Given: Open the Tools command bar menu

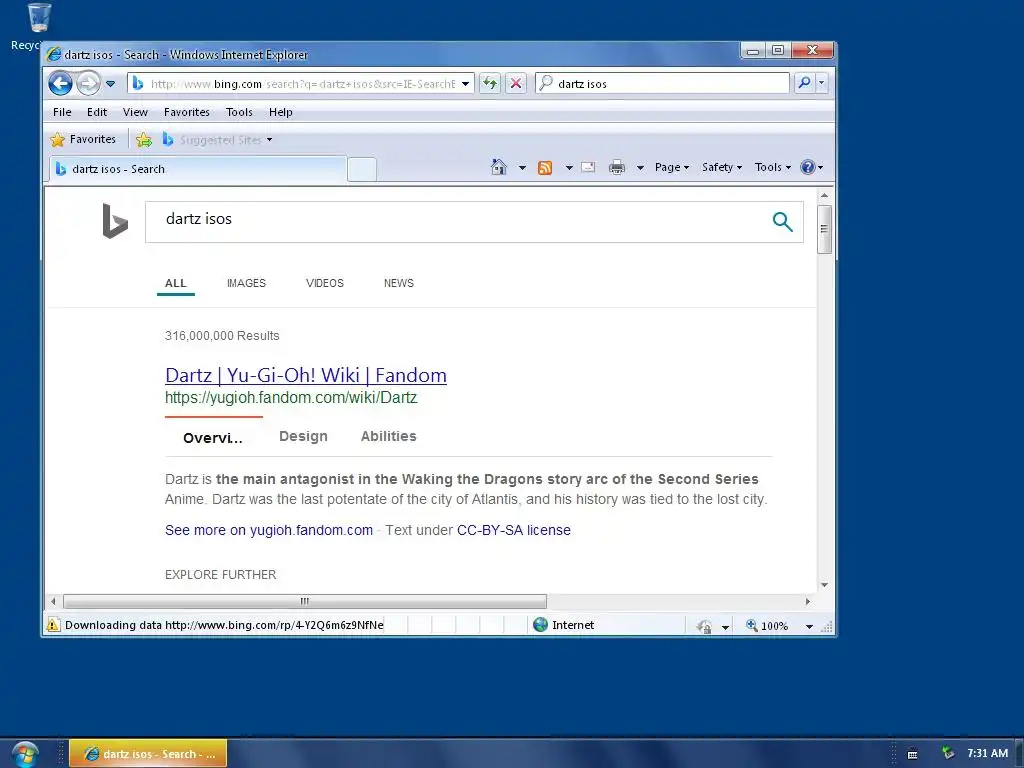Looking at the screenshot, I should click(x=773, y=167).
